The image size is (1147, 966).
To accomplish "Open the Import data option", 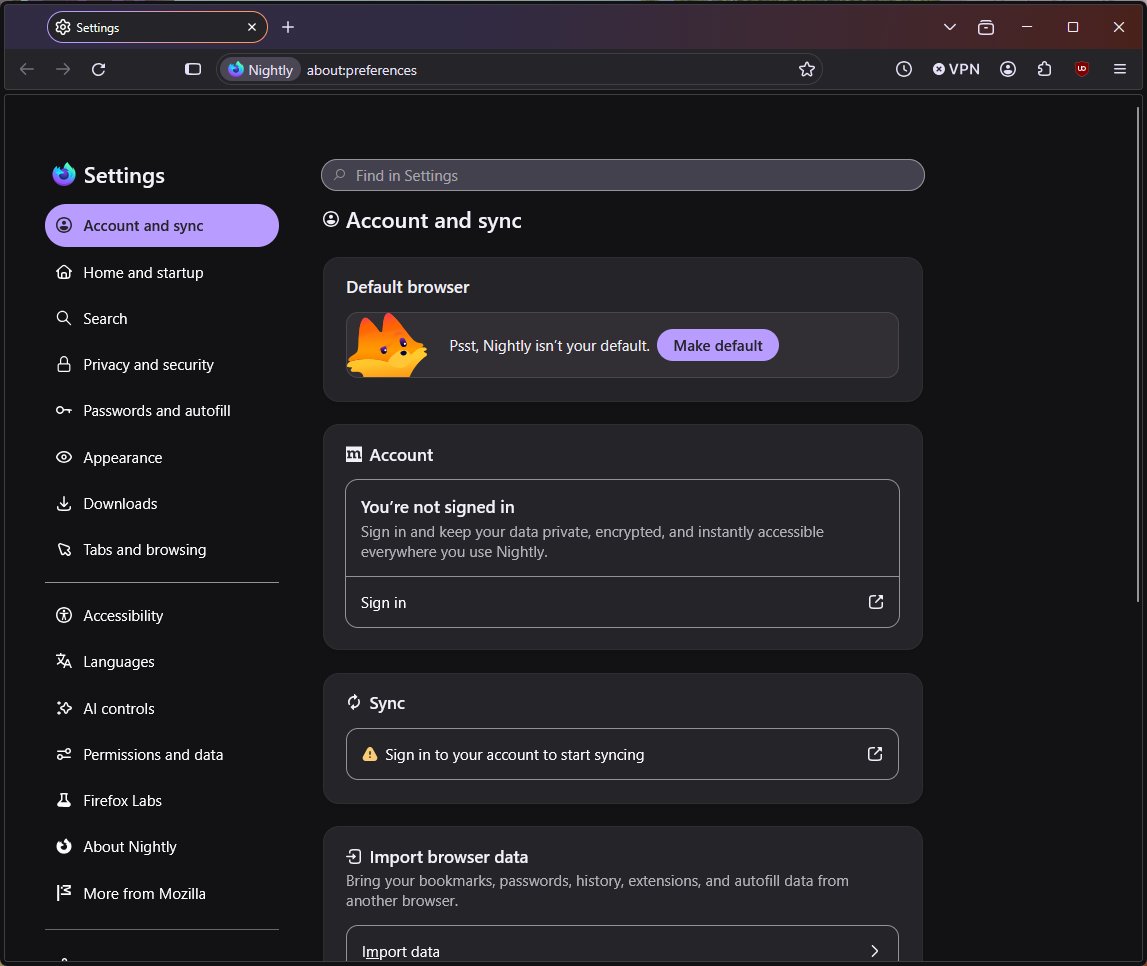I will (x=622, y=945).
